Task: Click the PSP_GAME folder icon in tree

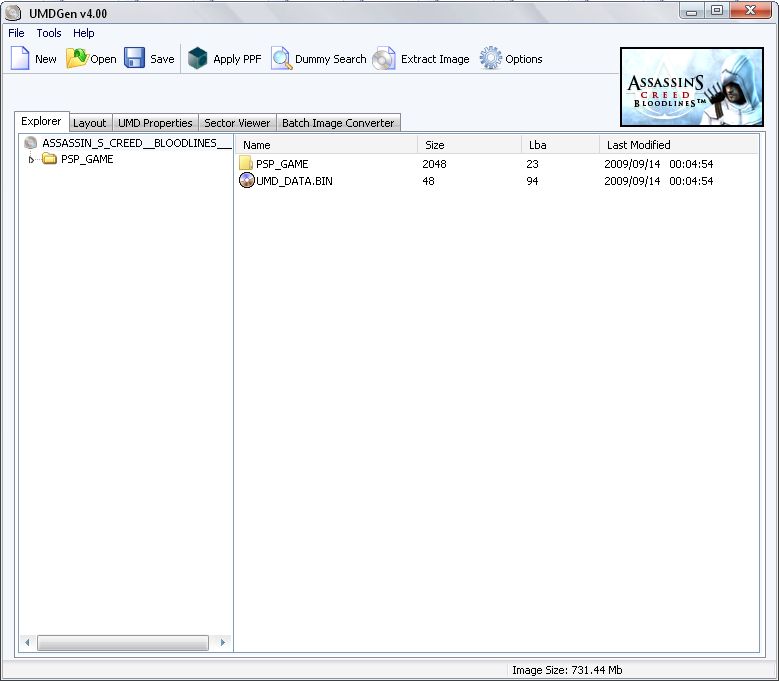Action: (x=49, y=159)
